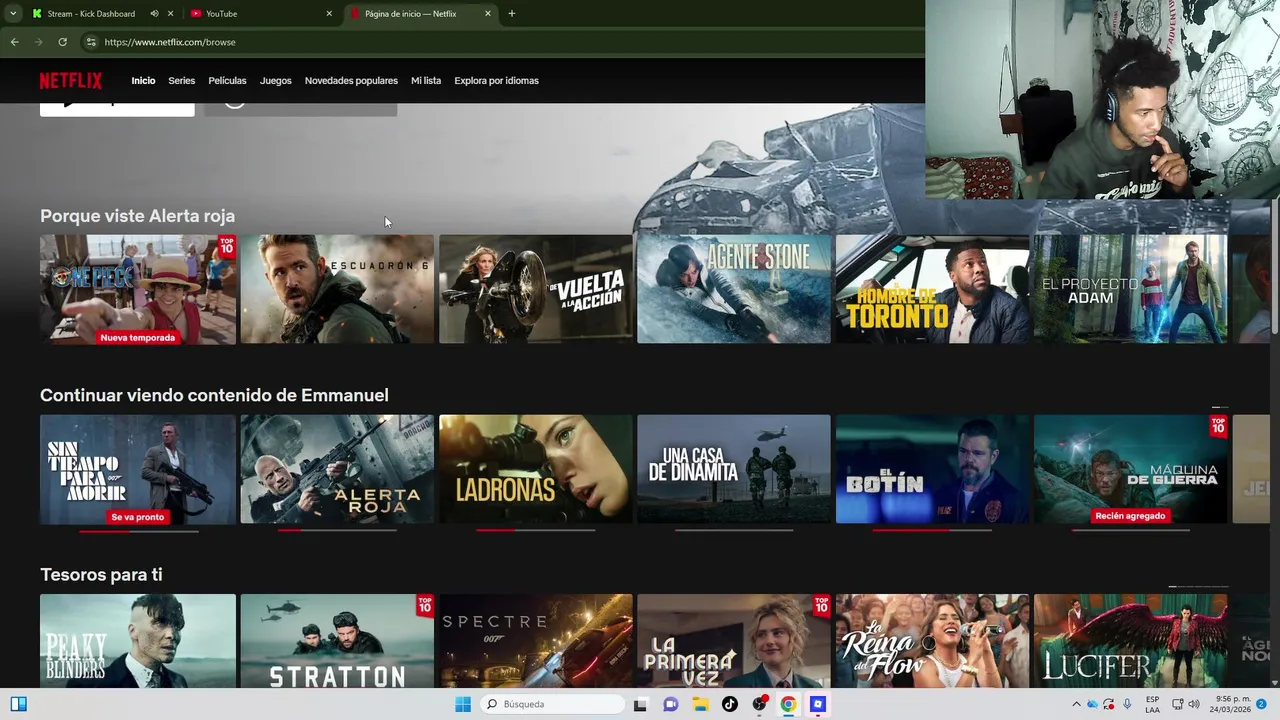Image resolution: width=1280 pixels, height=720 pixels.
Task: Close the Netflix tab
Action: (x=488, y=14)
